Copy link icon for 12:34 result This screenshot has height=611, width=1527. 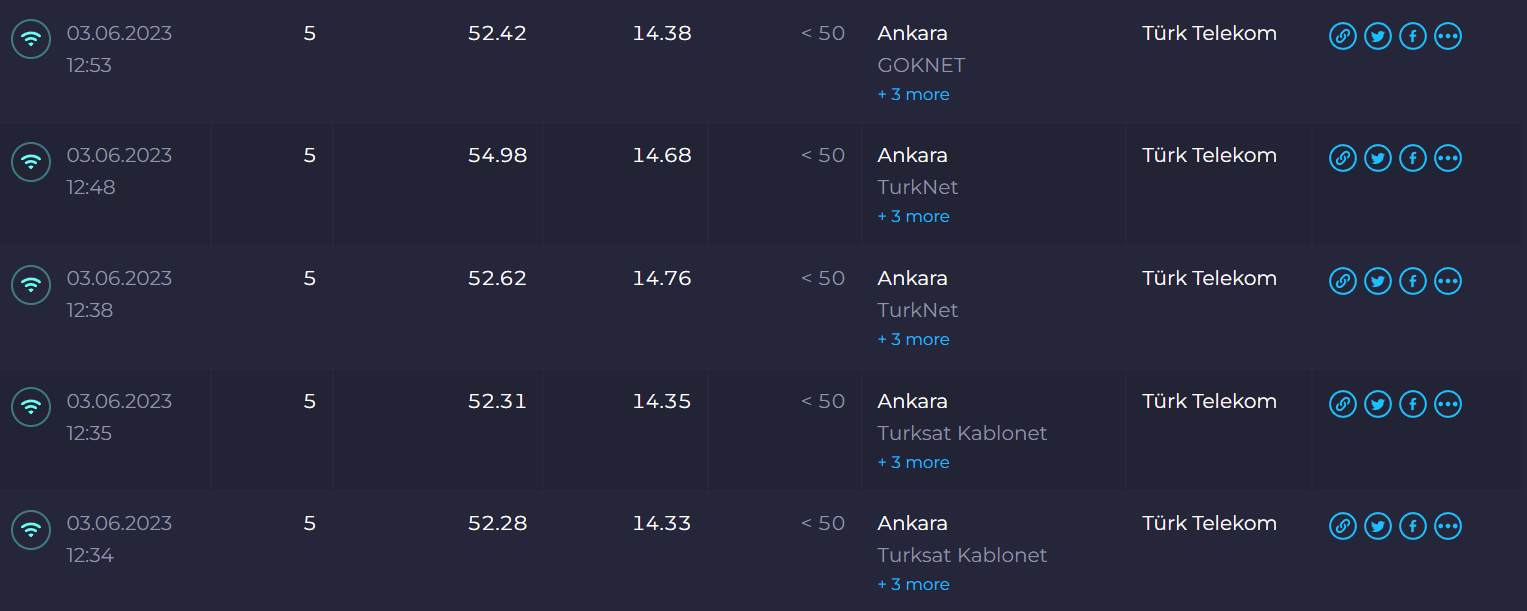[1342, 527]
